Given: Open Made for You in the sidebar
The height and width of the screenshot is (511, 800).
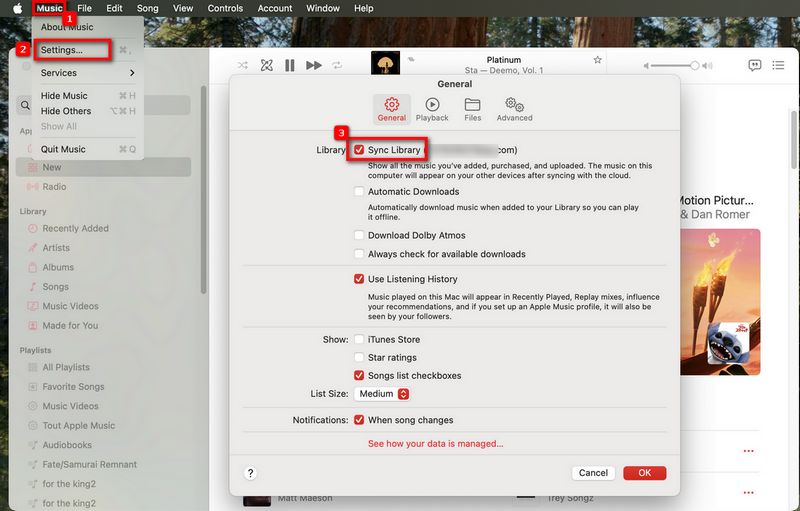Looking at the screenshot, I should [104, 325].
